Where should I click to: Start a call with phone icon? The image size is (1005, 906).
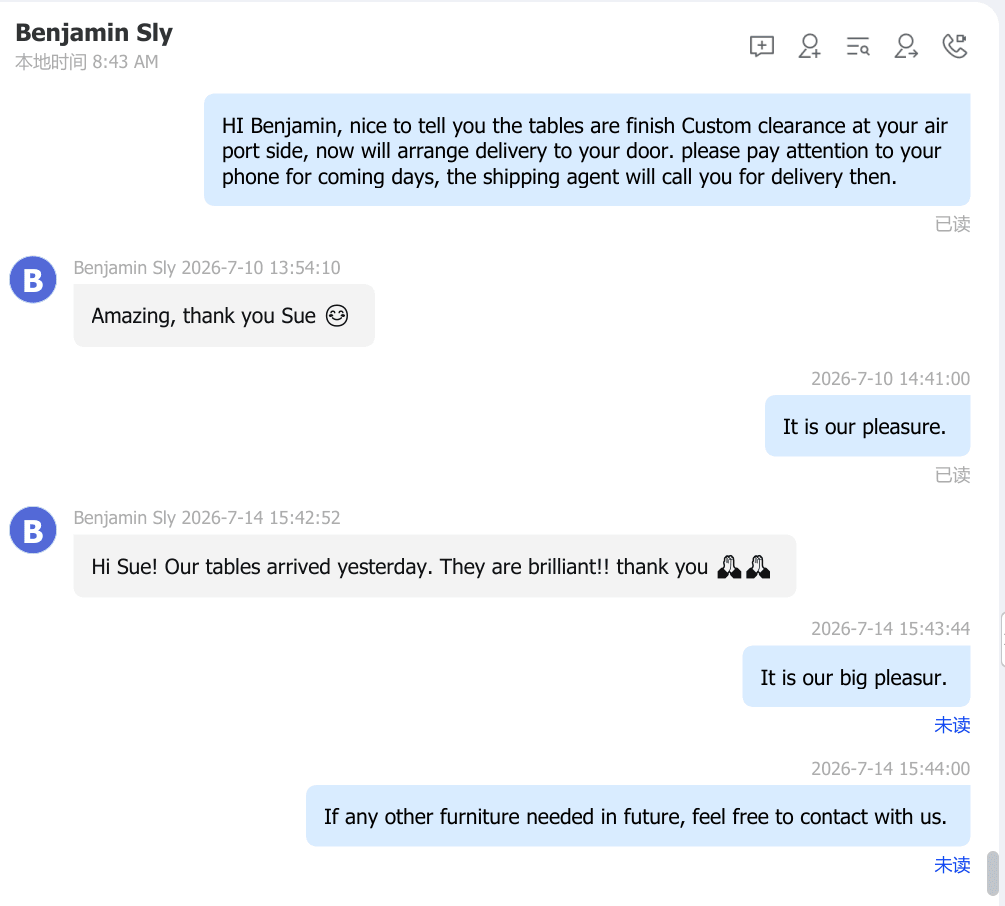click(954, 46)
